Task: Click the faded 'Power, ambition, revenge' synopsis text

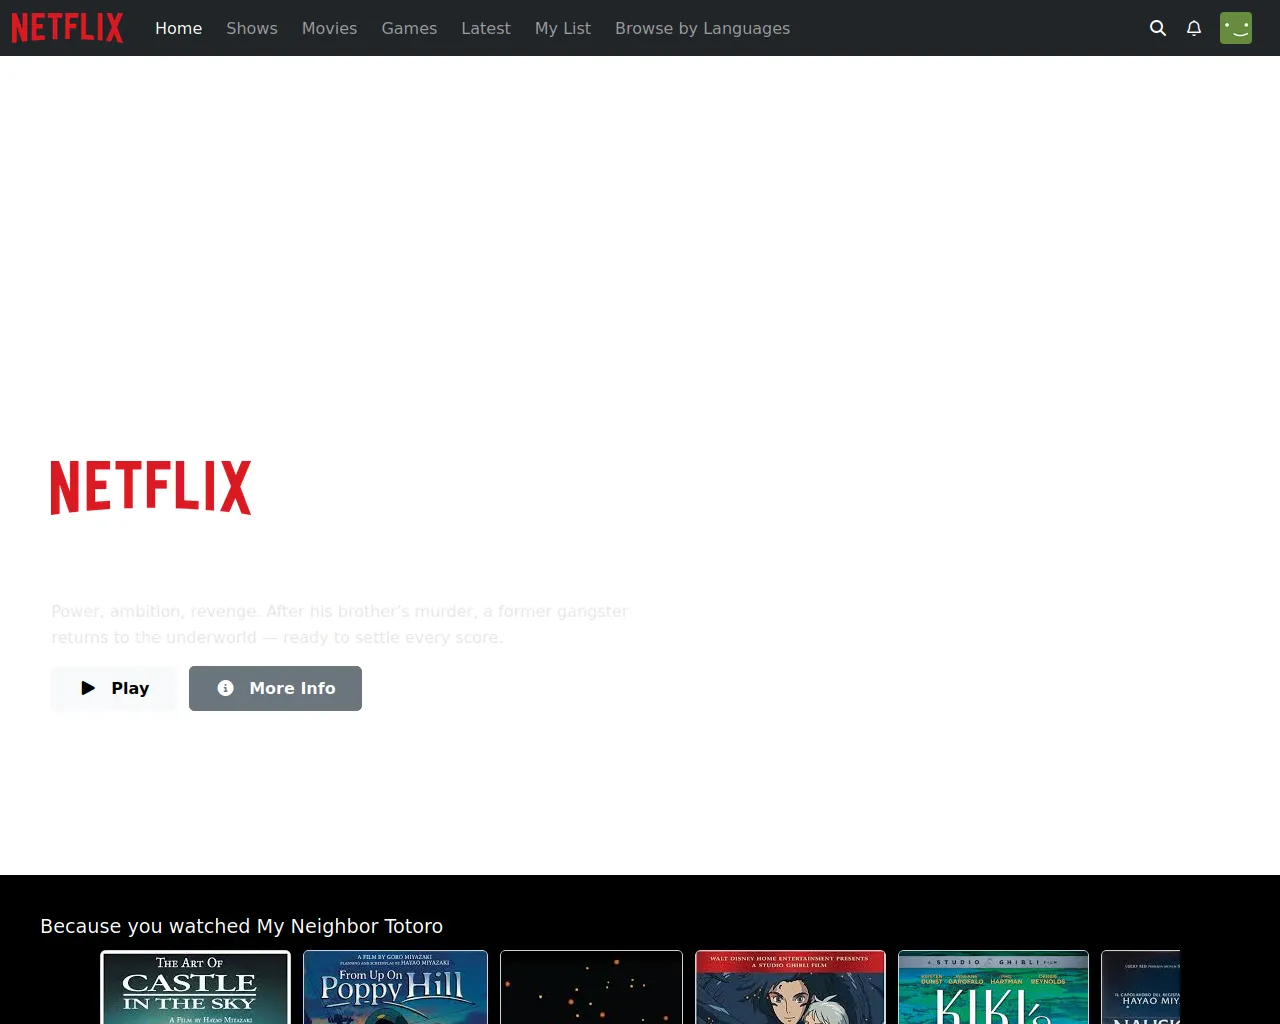Action: tap(340, 624)
